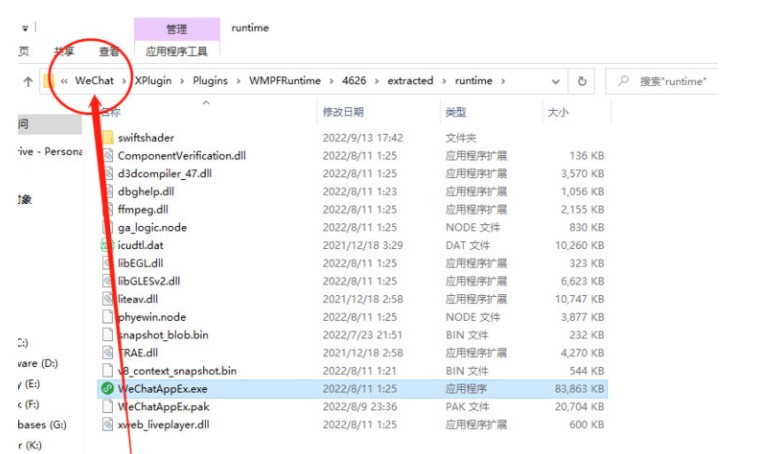Select liteav.dll file name

click(x=138, y=299)
